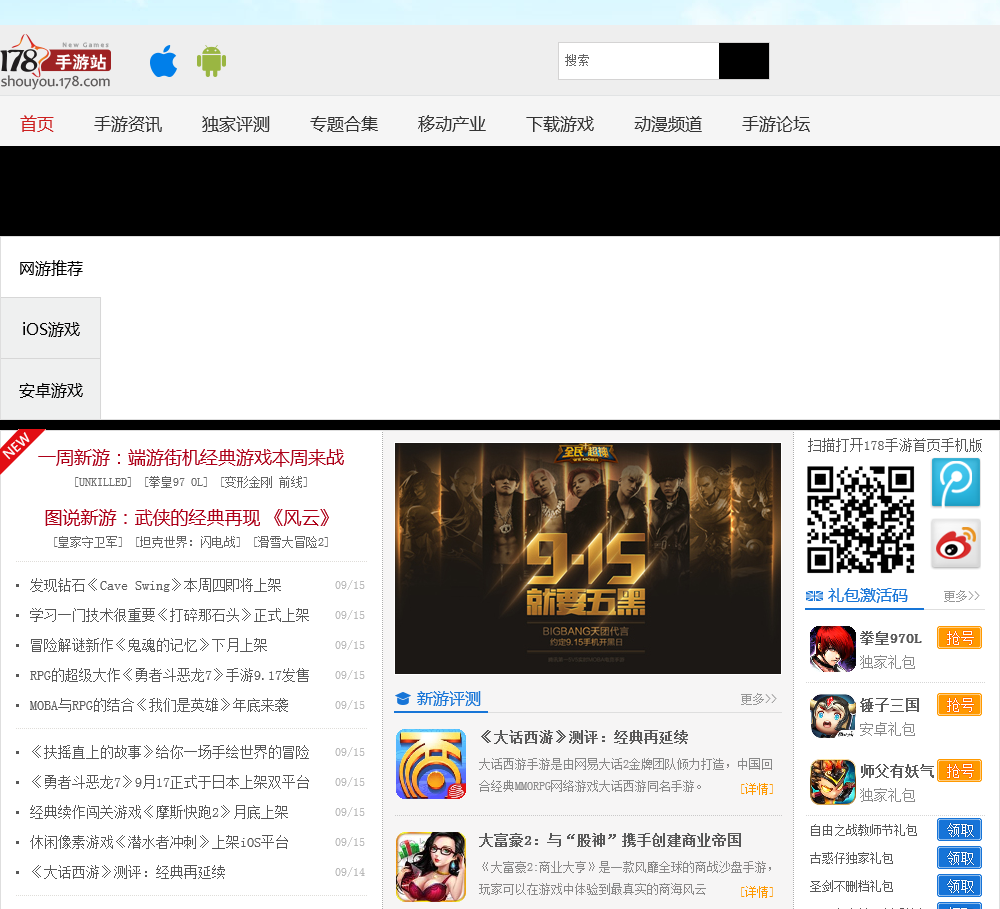
Task: Open the [坦克世界：闪电战] sub-link
Action: click(x=188, y=542)
